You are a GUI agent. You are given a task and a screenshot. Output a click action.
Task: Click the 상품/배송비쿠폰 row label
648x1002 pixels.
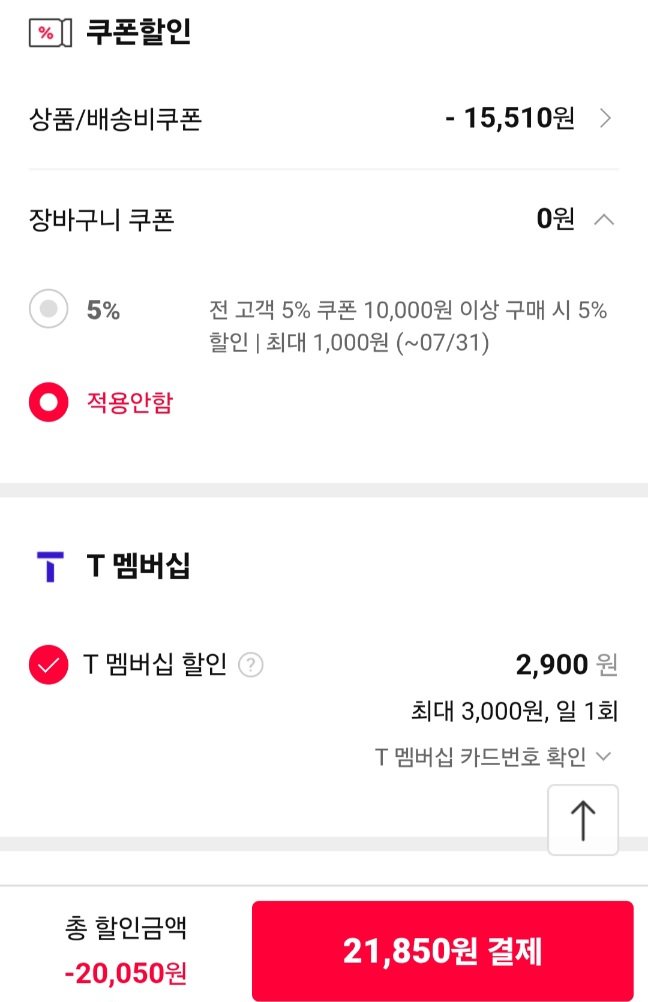[x=116, y=120]
